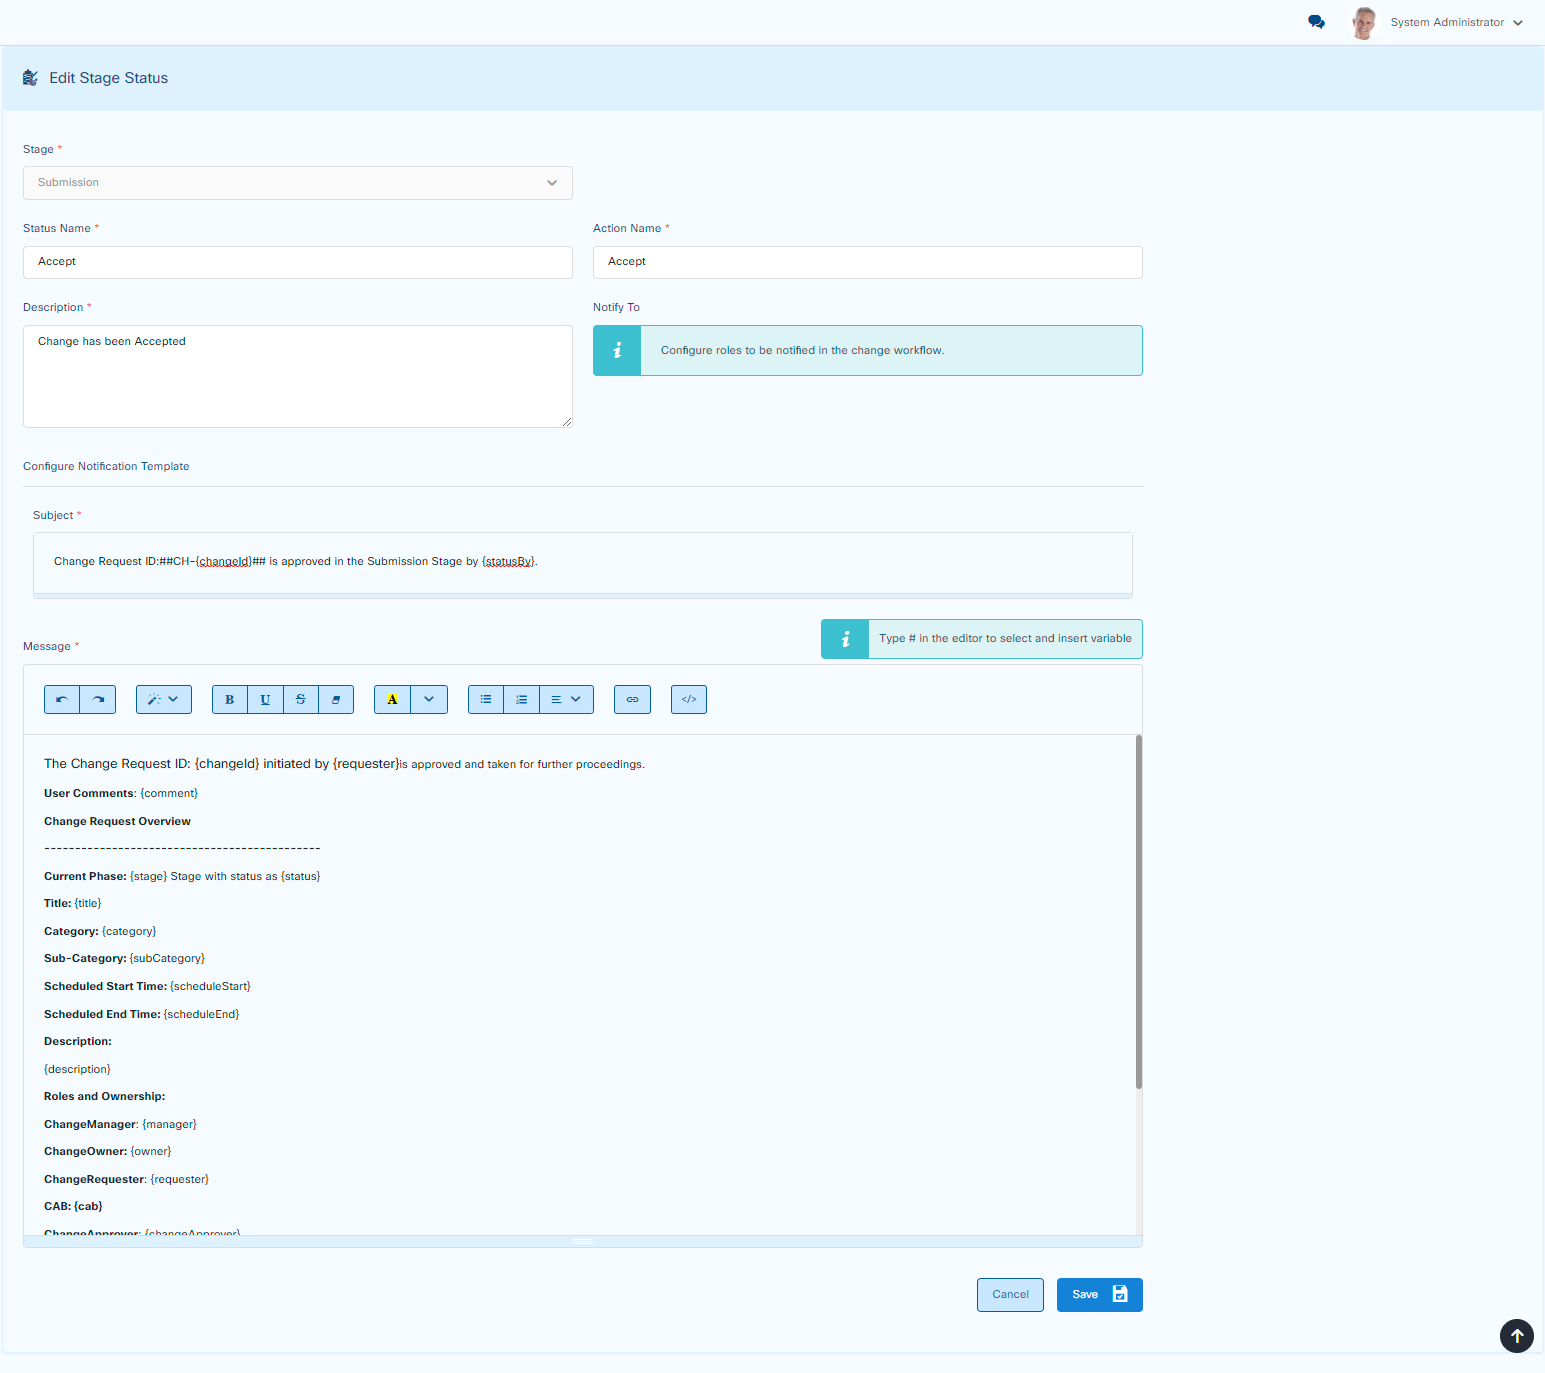Viewport: 1545px width, 1373px height.
Task: Insert an ordered numbered list
Action: point(521,699)
